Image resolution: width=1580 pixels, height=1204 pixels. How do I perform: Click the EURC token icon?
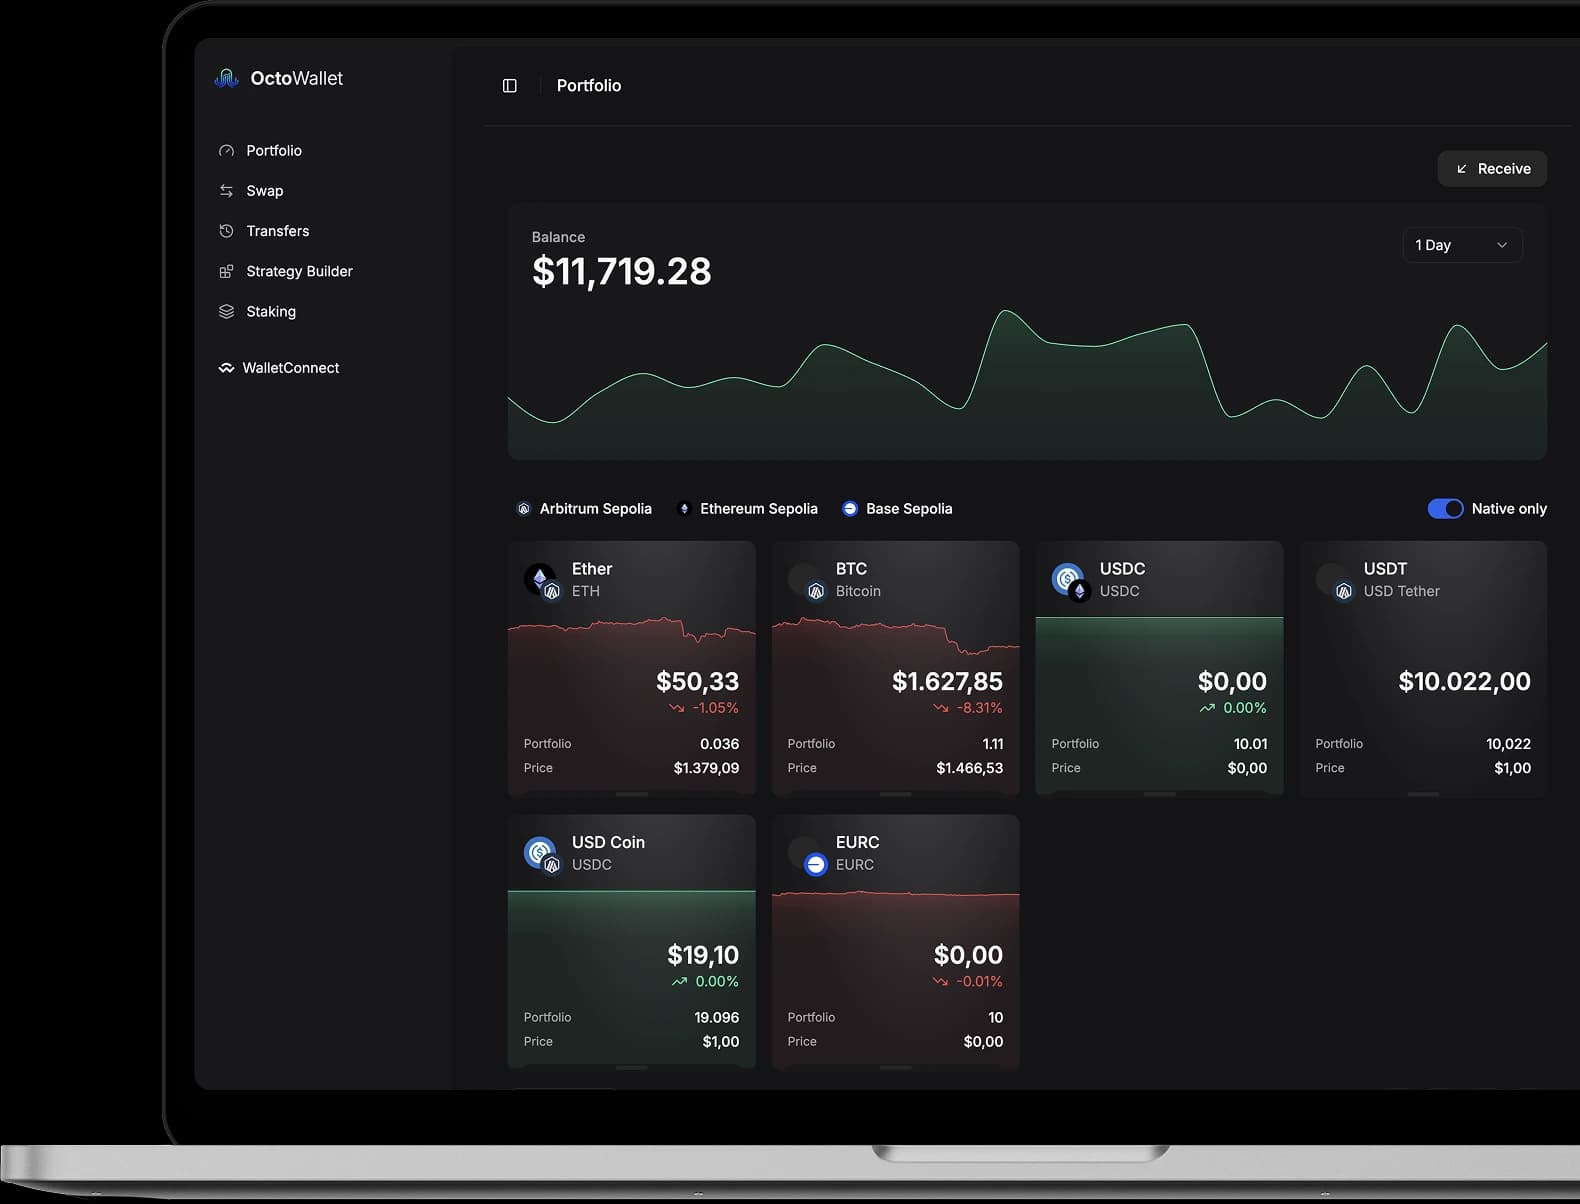[806, 855]
